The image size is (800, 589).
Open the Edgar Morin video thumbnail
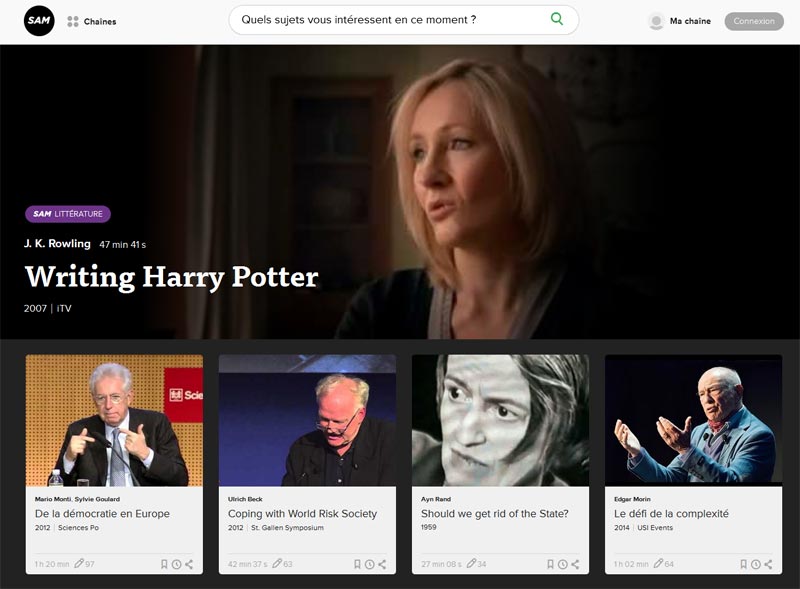(x=693, y=420)
